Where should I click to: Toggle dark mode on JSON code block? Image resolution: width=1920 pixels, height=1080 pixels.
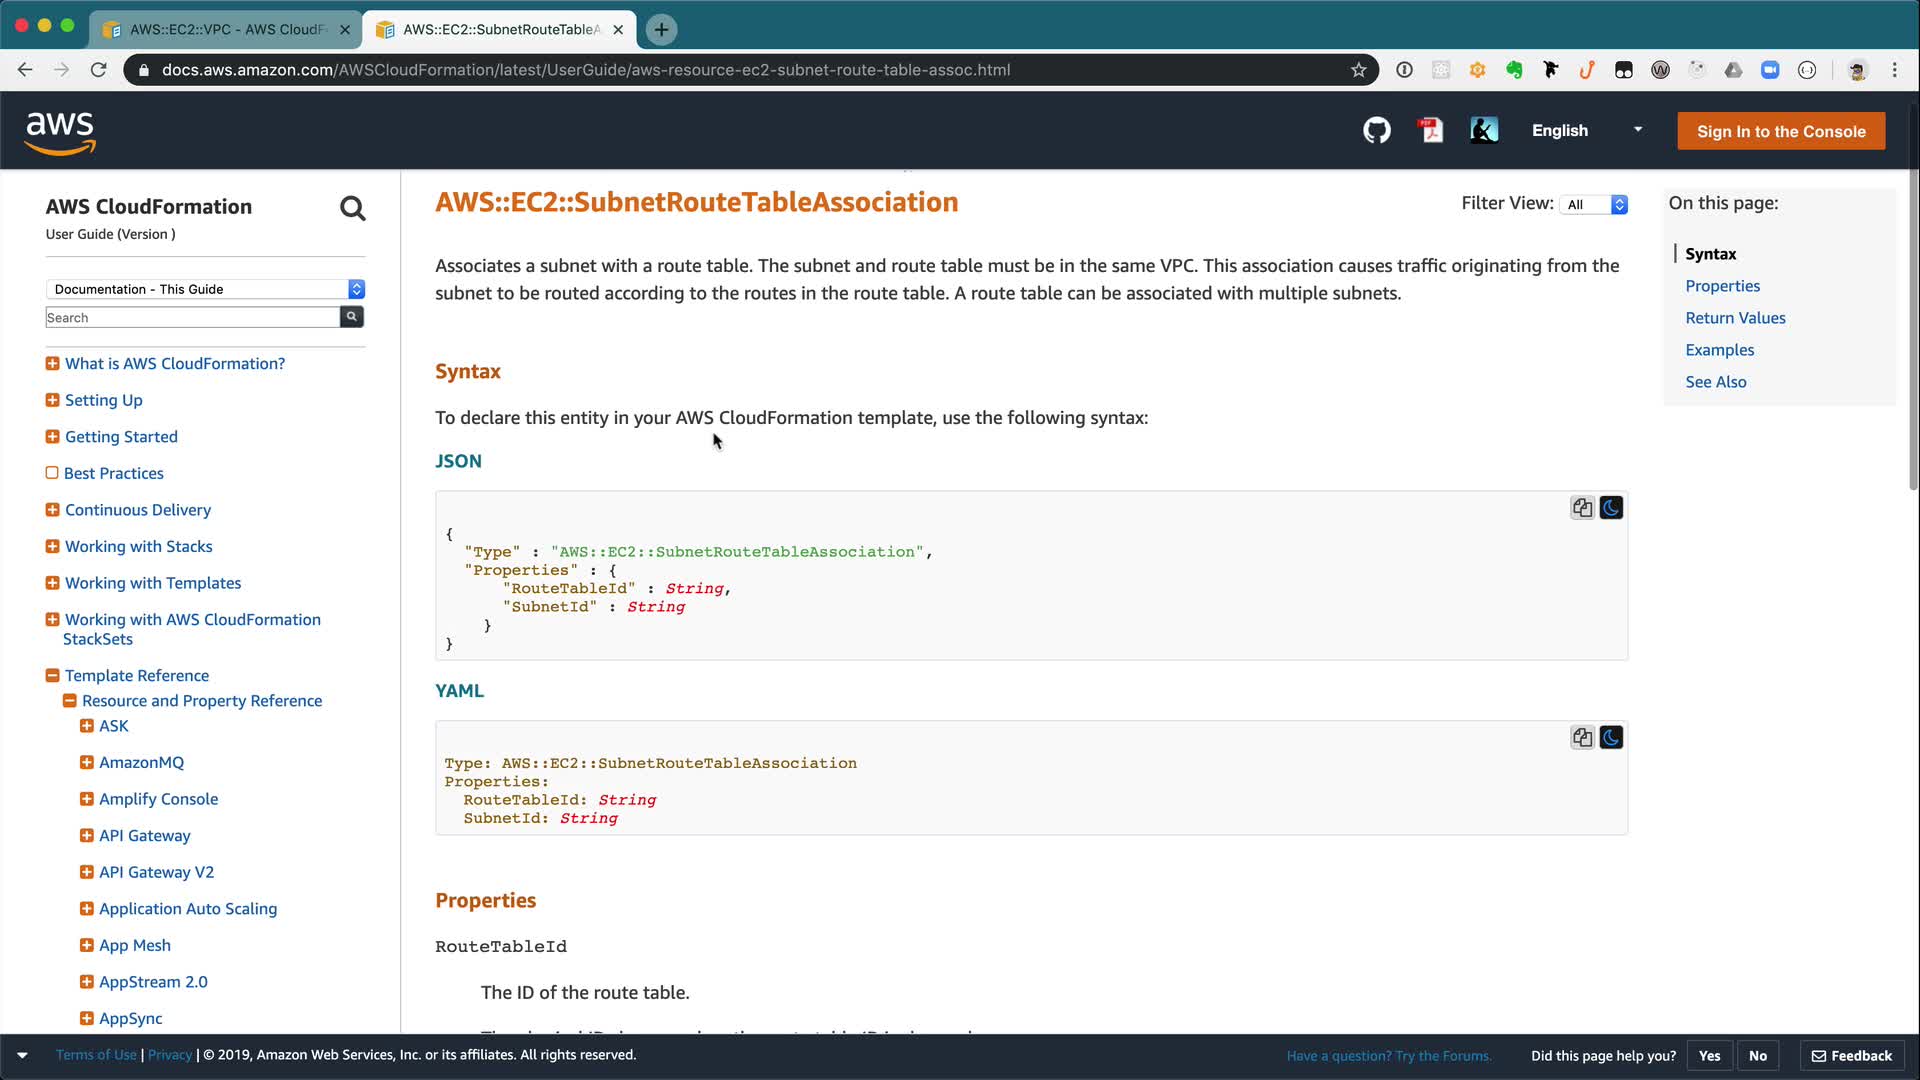click(x=1611, y=508)
